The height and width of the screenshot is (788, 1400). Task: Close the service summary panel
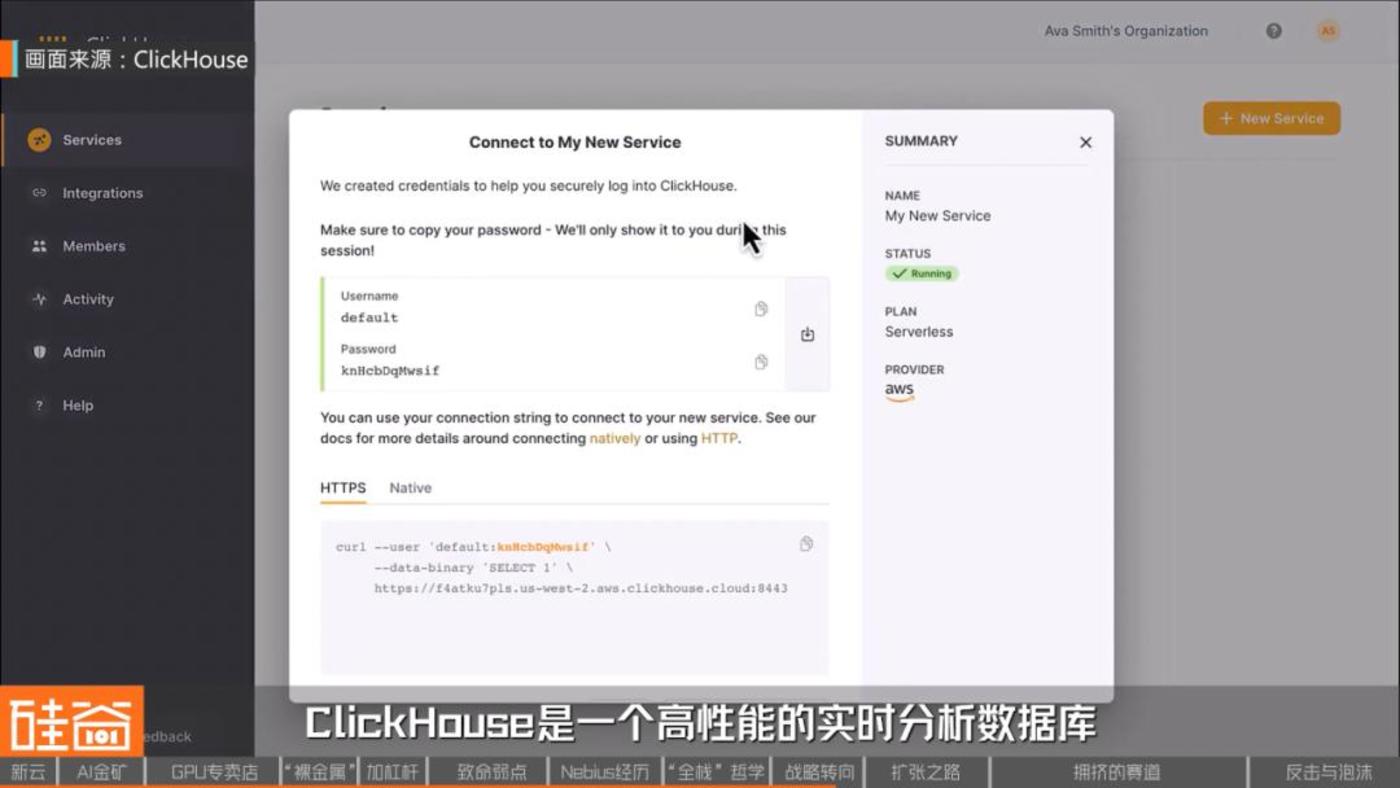click(1085, 142)
